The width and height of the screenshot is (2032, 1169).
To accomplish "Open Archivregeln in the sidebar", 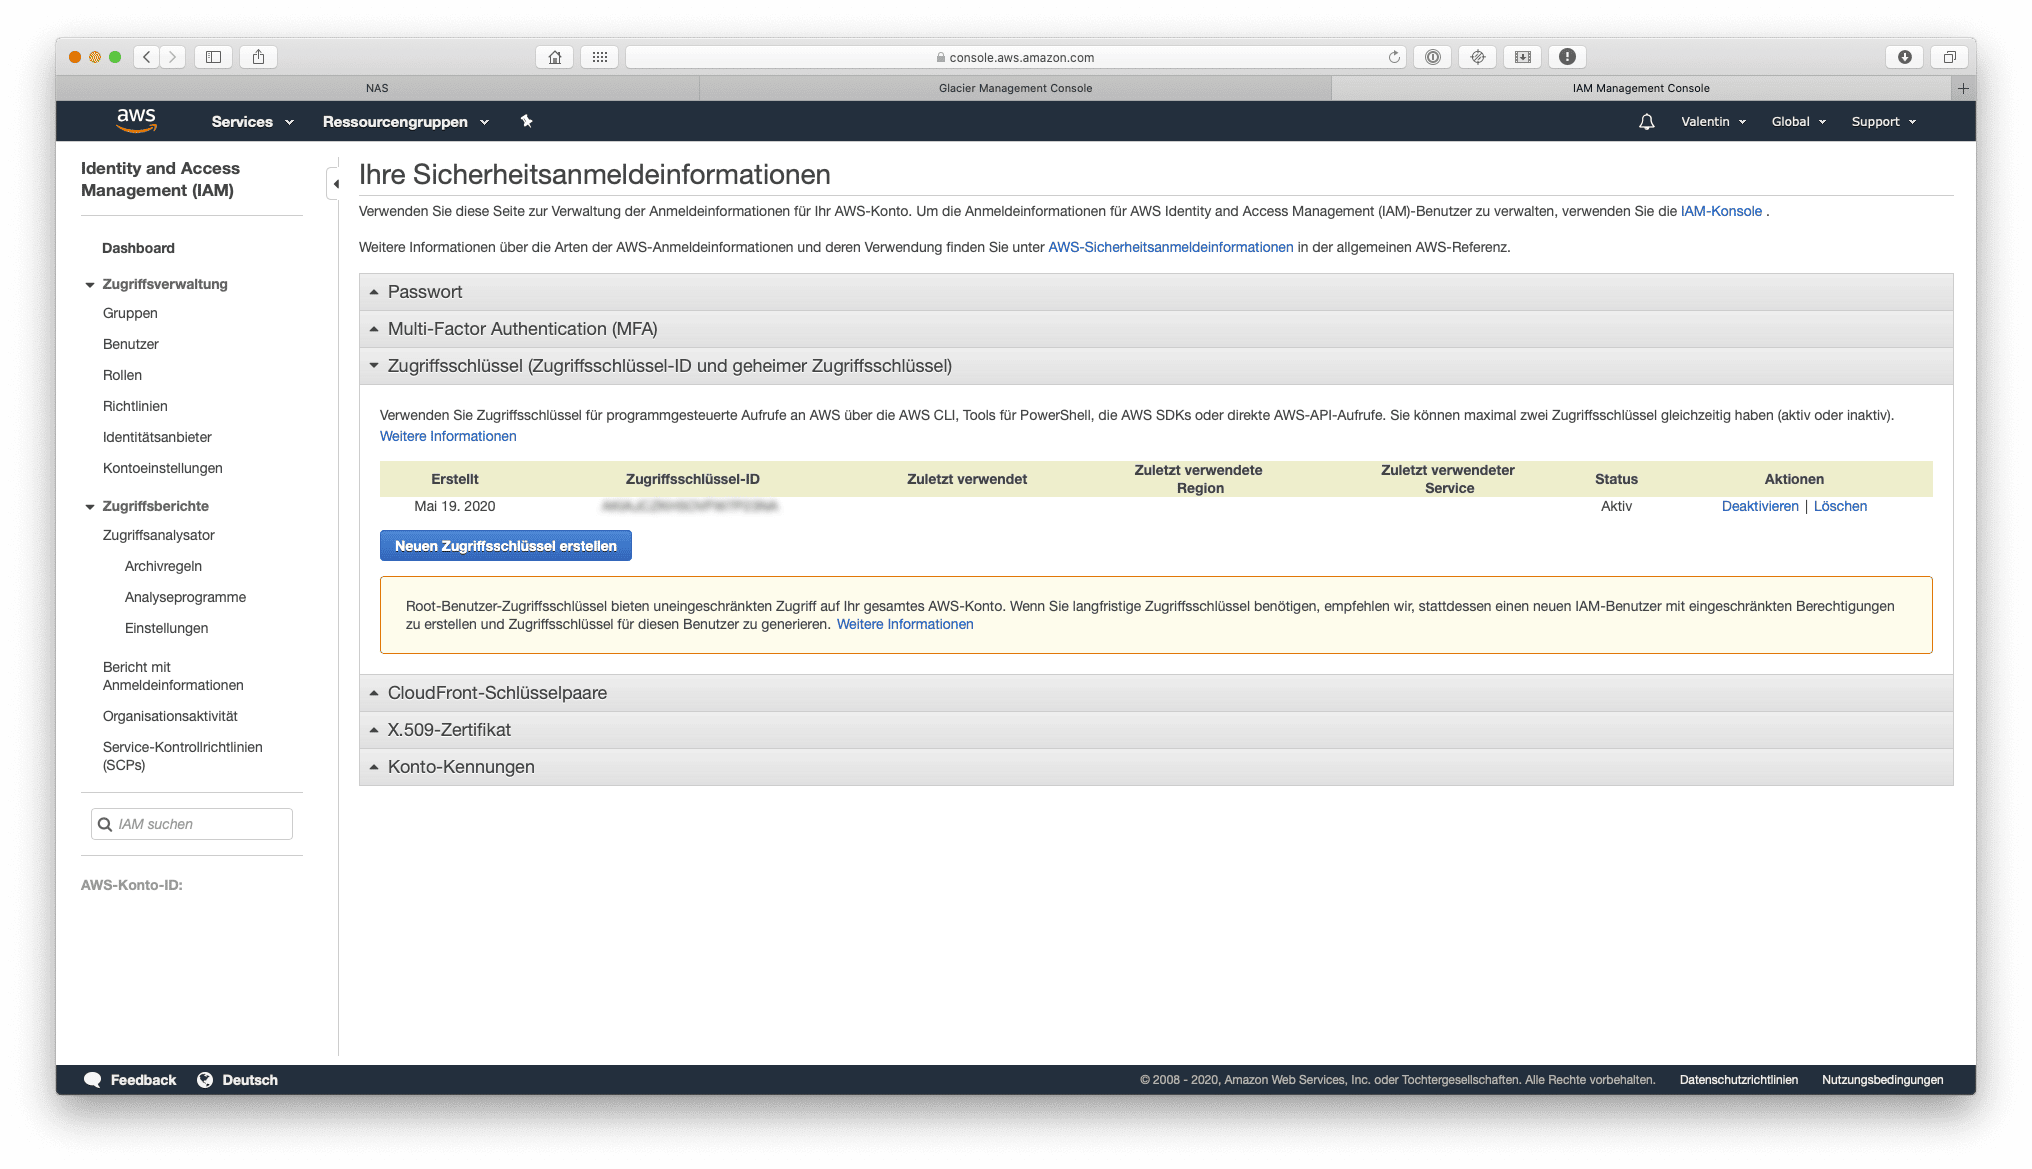I will pyautogui.click(x=163, y=566).
